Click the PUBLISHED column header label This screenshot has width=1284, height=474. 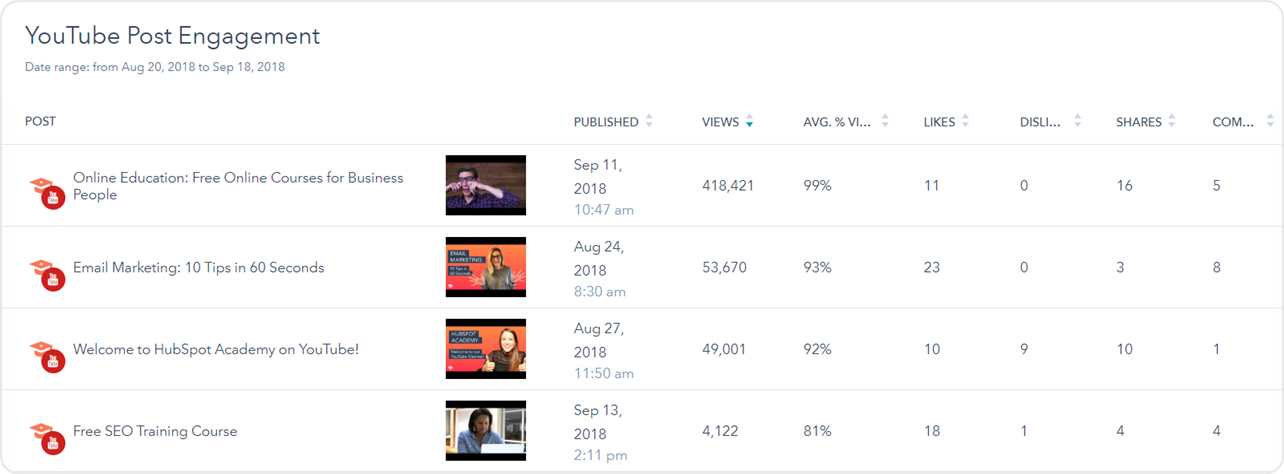606,122
